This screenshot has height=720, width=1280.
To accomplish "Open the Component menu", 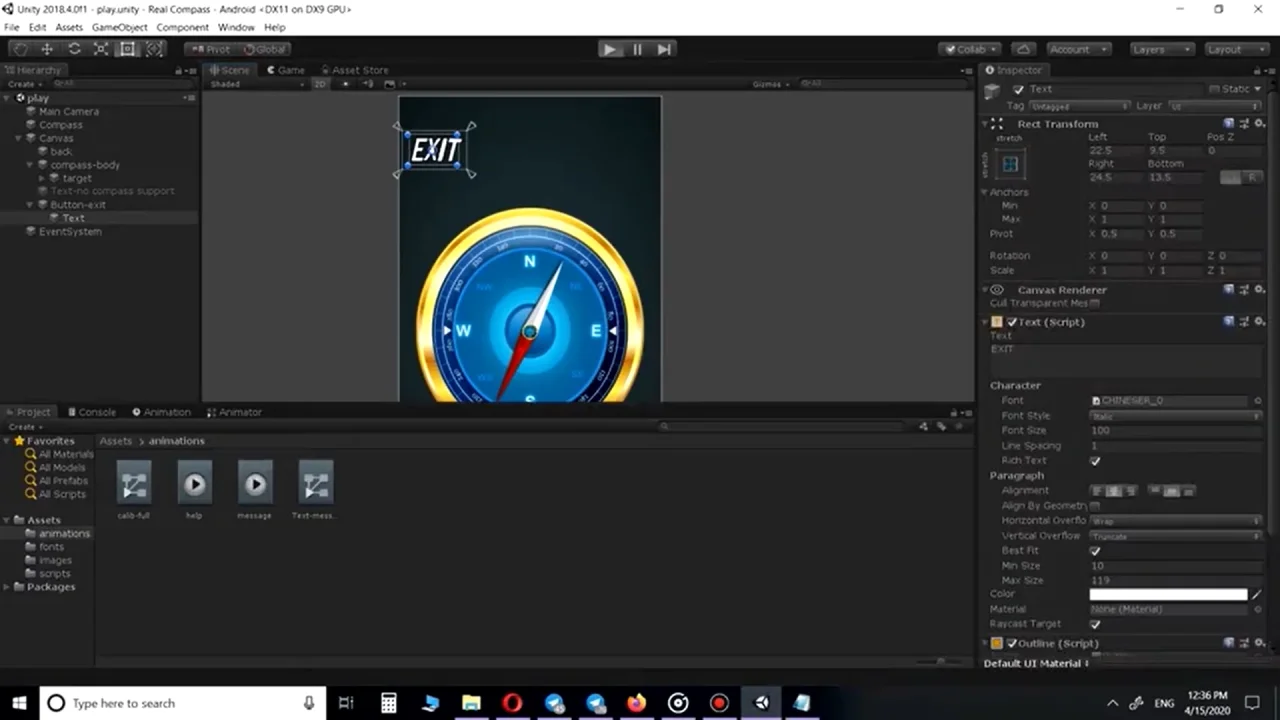I will click(182, 27).
